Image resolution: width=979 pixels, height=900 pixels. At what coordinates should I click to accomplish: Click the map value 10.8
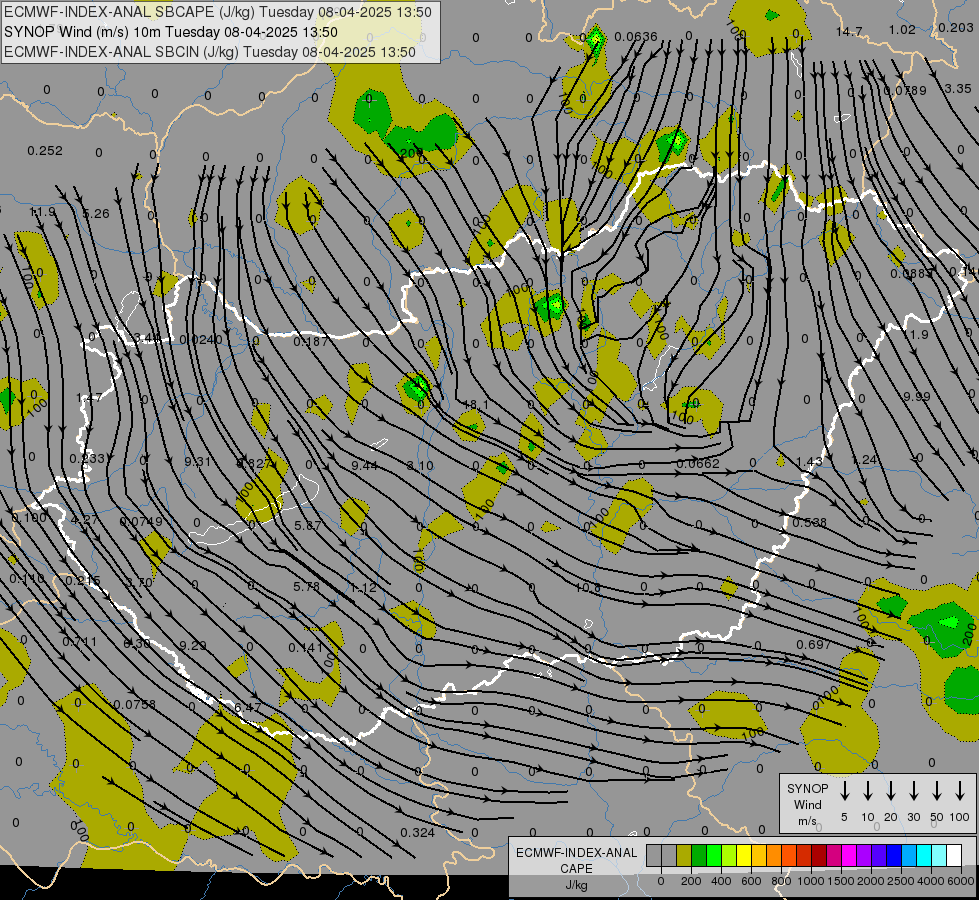(588, 588)
